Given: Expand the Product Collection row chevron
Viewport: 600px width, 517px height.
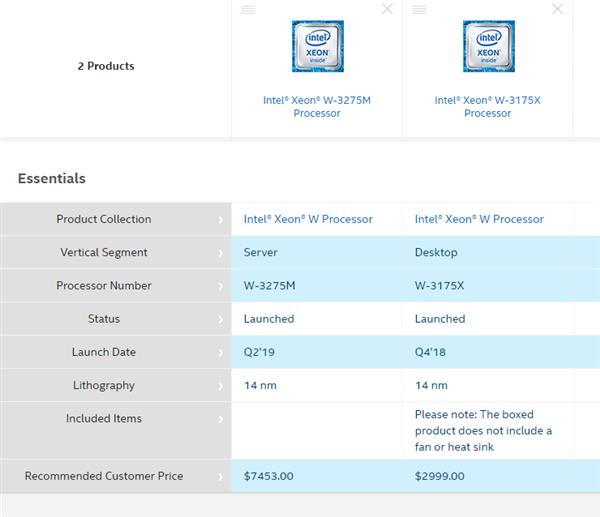Looking at the screenshot, I should [221, 220].
